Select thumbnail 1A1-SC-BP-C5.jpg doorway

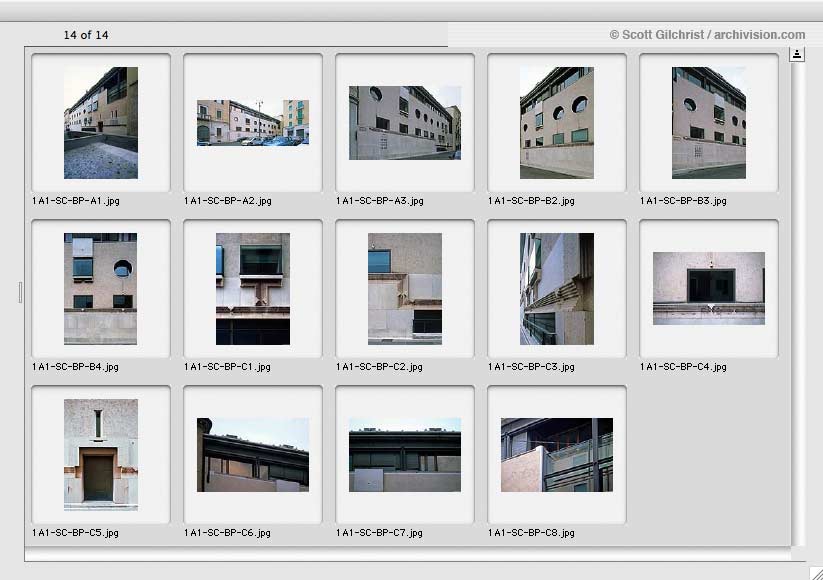101,455
